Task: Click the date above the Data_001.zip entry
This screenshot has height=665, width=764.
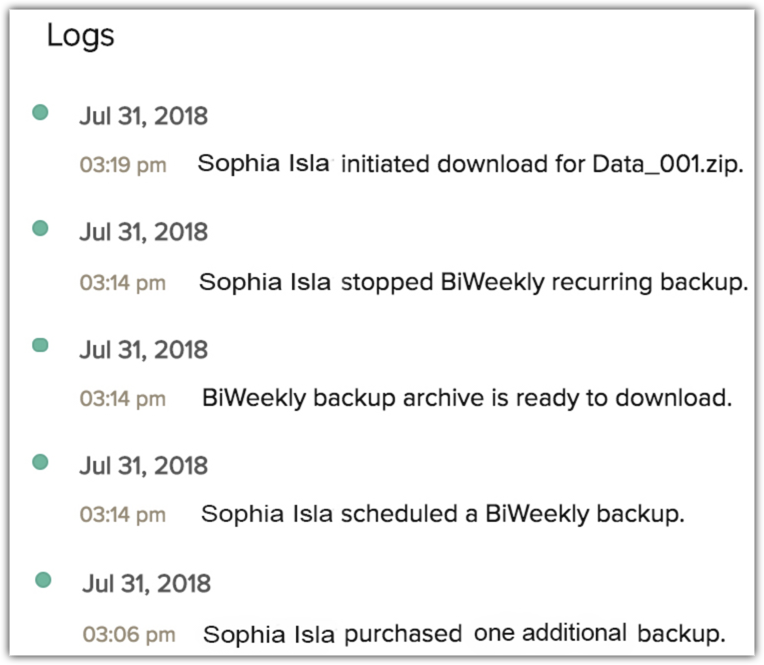Action: [144, 115]
